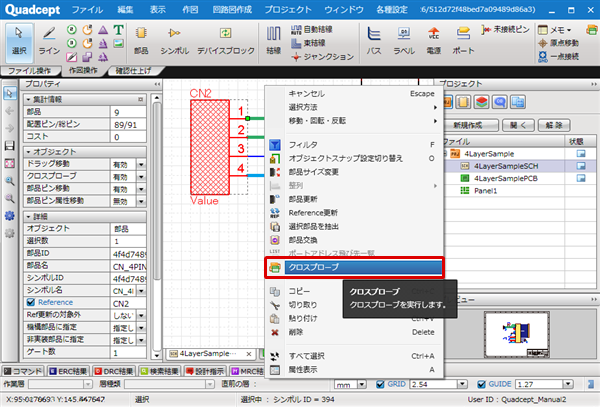The height and width of the screenshot is (407, 600).
Task: Click the 未接続ピン unconnected pin tool
Action: click(x=505, y=29)
